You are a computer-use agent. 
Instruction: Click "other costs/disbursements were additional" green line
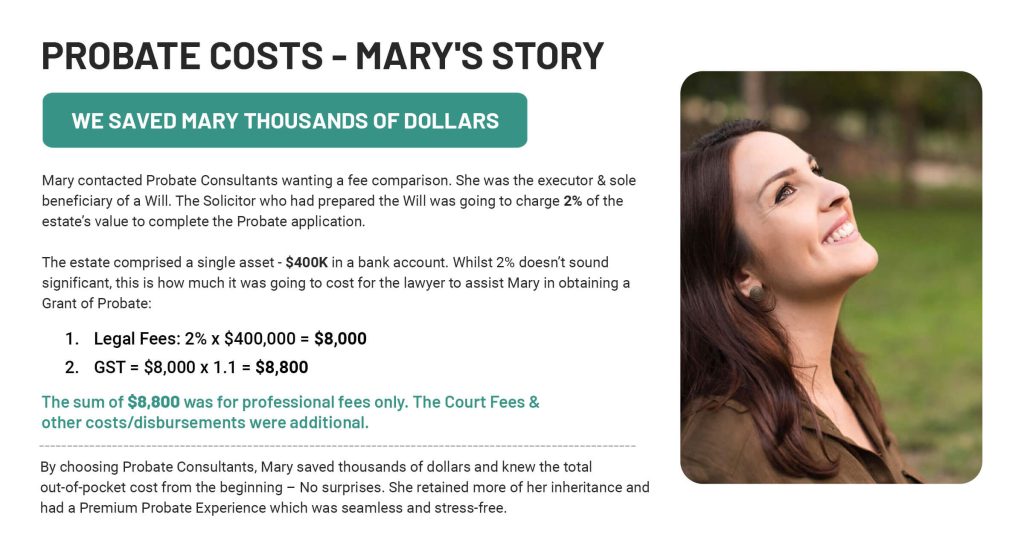point(205,422)
